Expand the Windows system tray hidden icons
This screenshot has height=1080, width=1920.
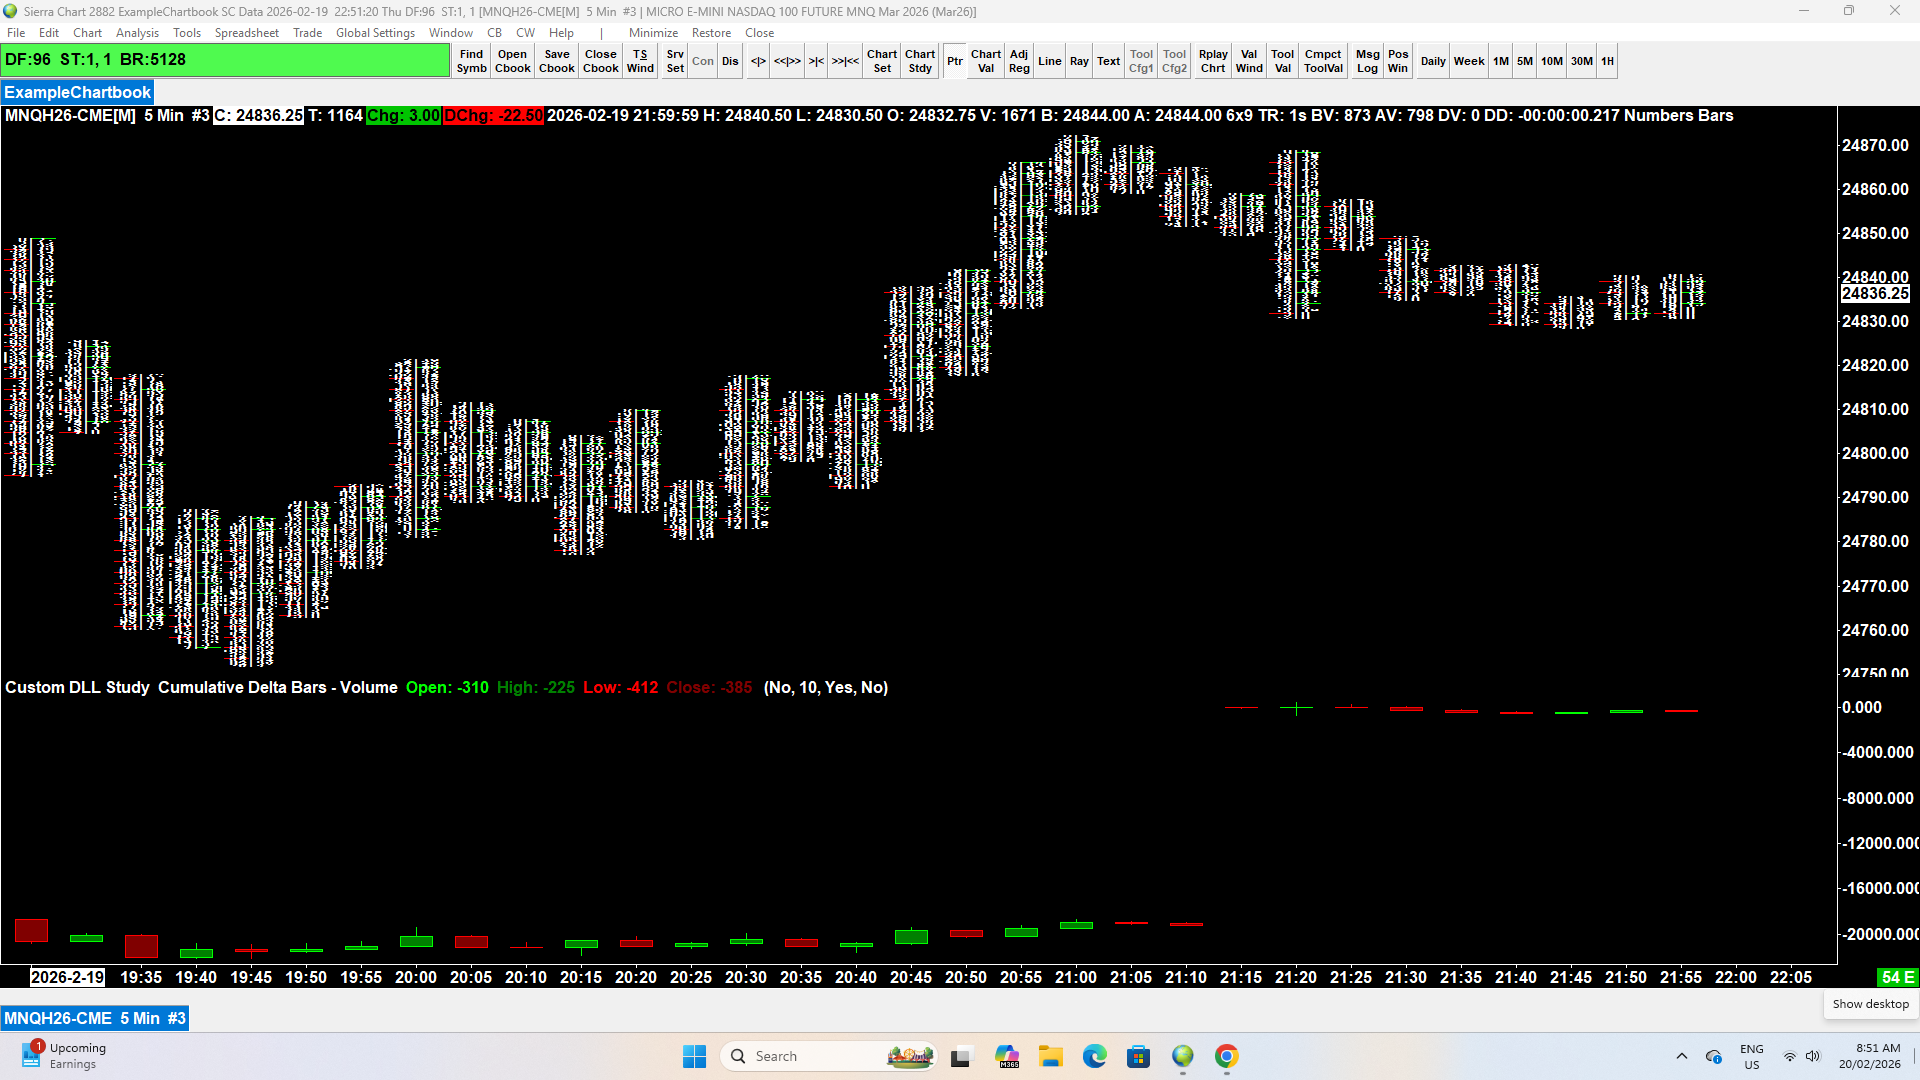[x=1682, y=1056]
